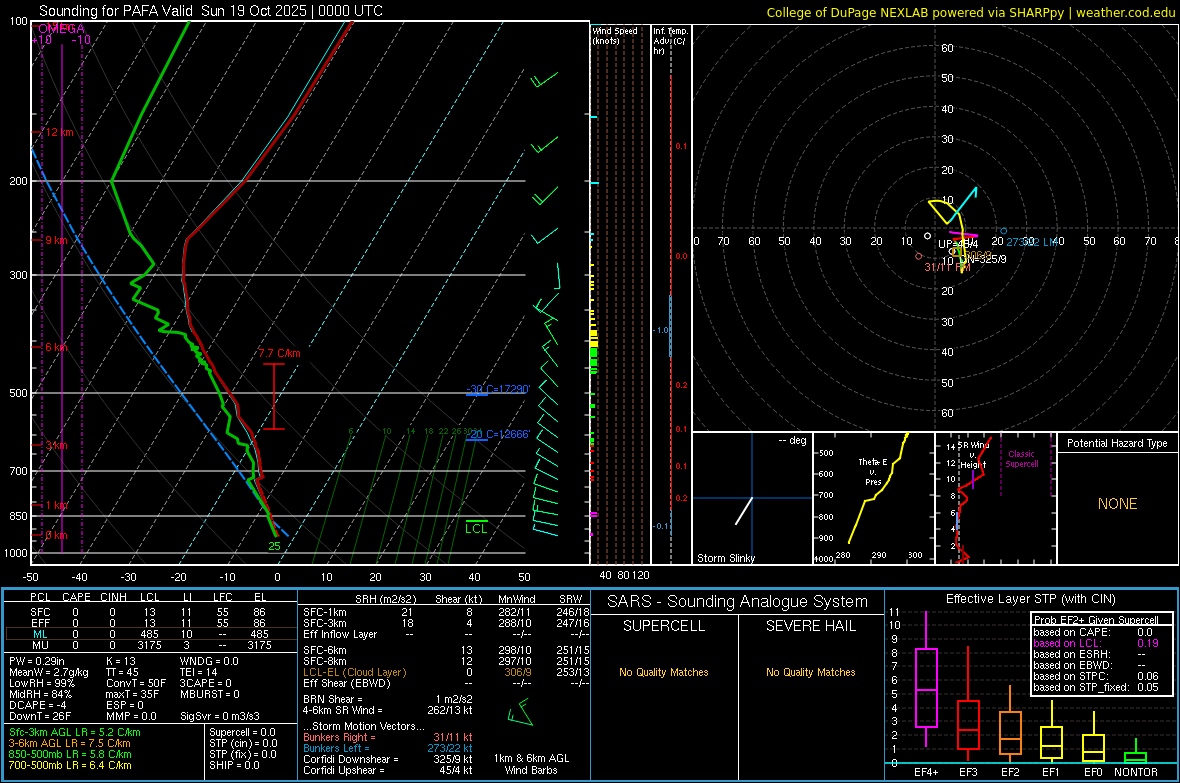
Task: Click the 'Theta-E v. Pres' label
Action: 873,472
